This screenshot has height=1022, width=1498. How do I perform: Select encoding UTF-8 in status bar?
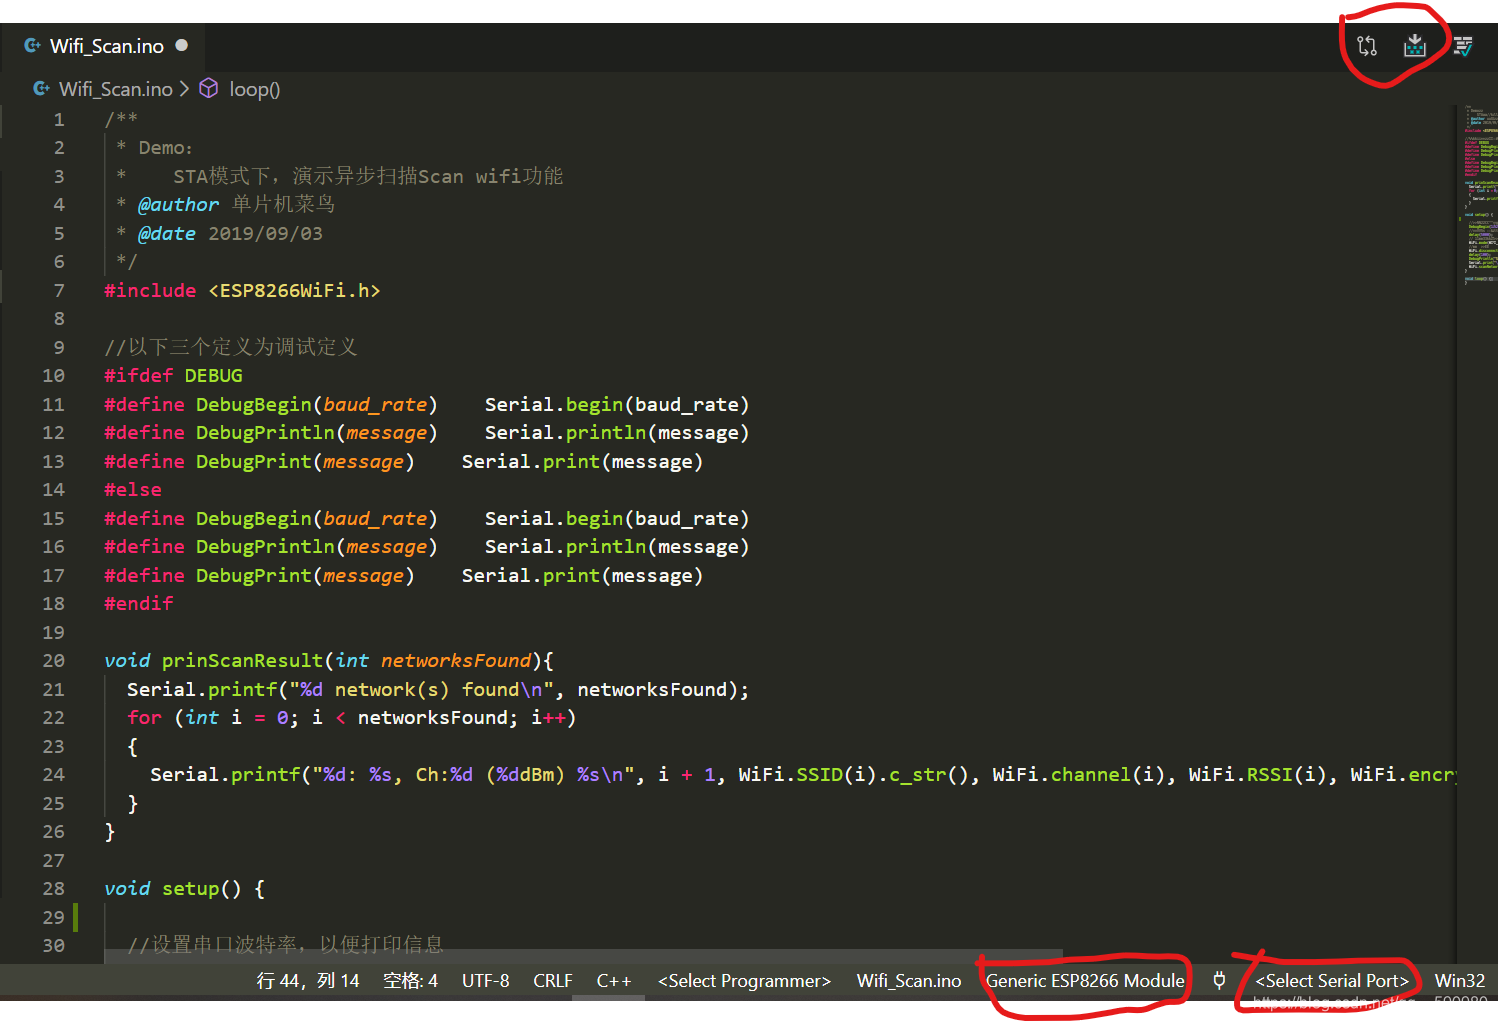pyautogui.click(x=485, y=981)
